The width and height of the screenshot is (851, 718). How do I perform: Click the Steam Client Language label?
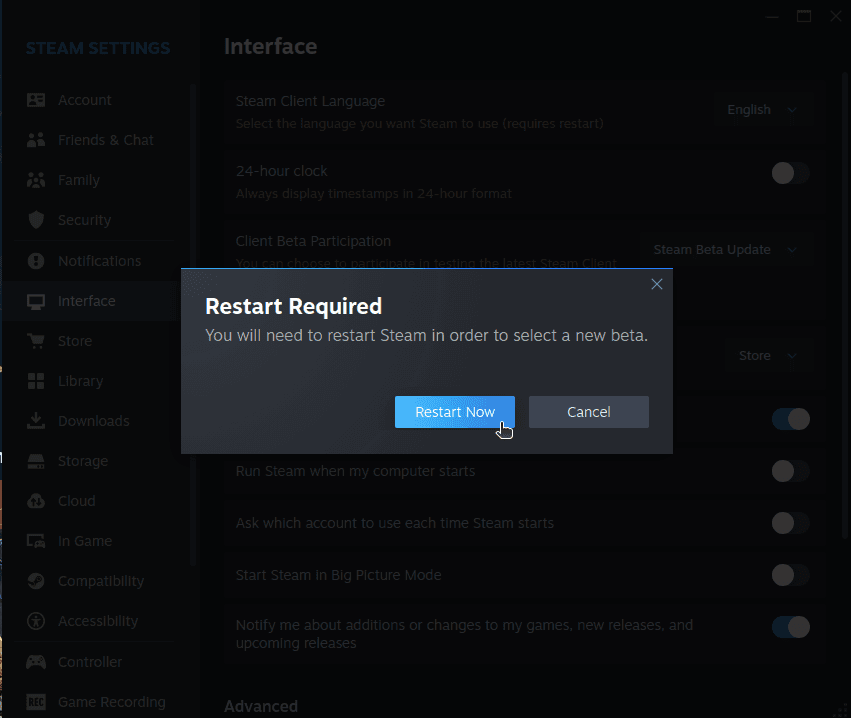coord(310,101)
